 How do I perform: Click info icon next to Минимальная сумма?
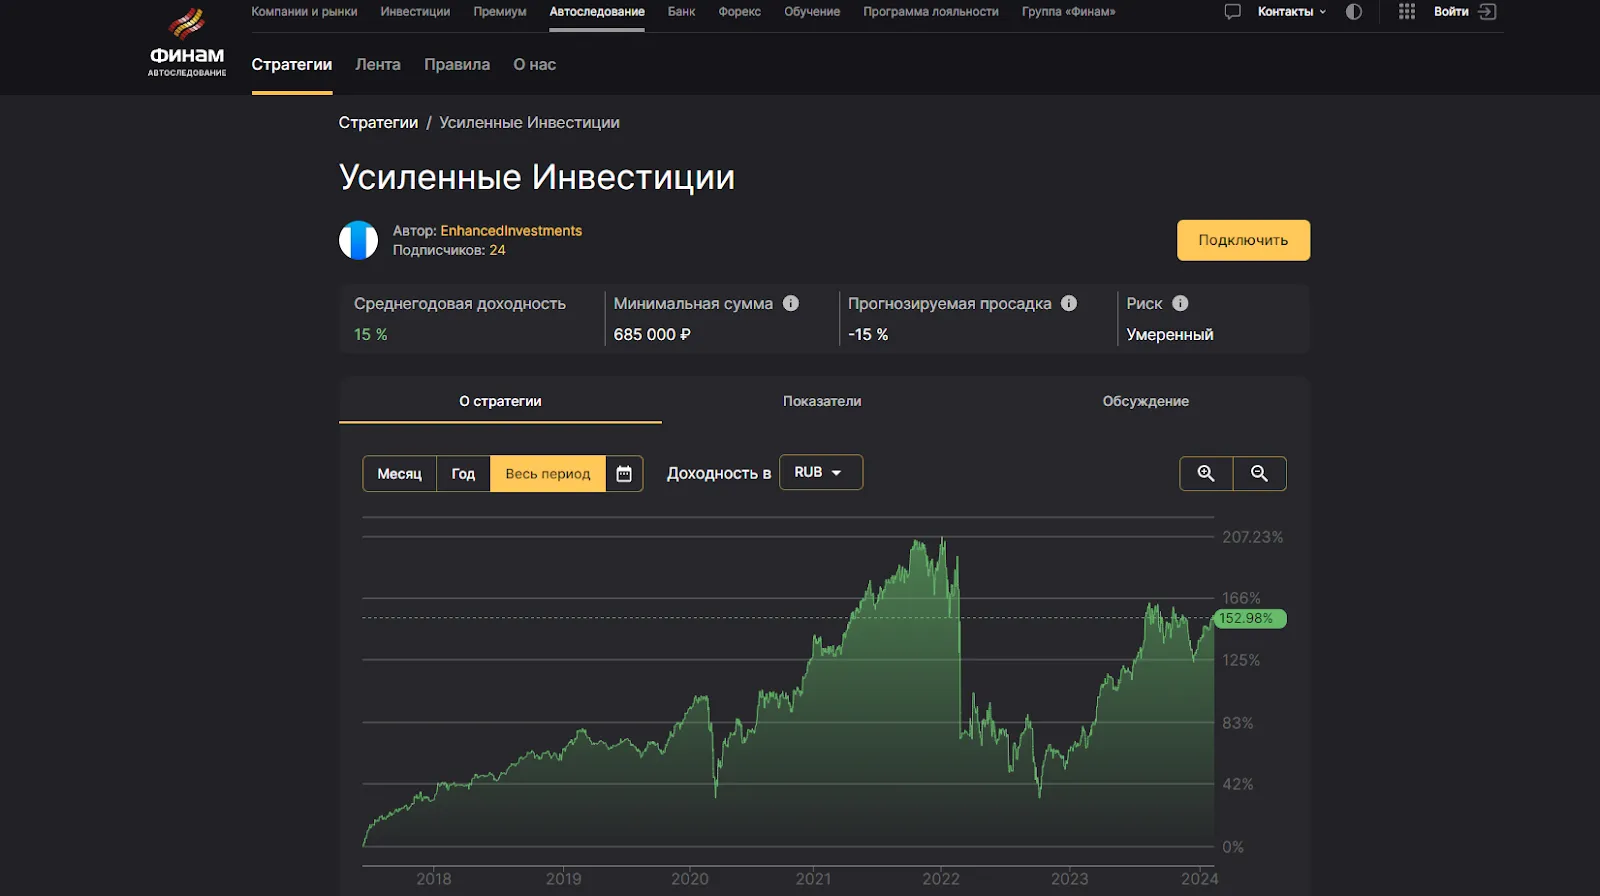point(791,303)
